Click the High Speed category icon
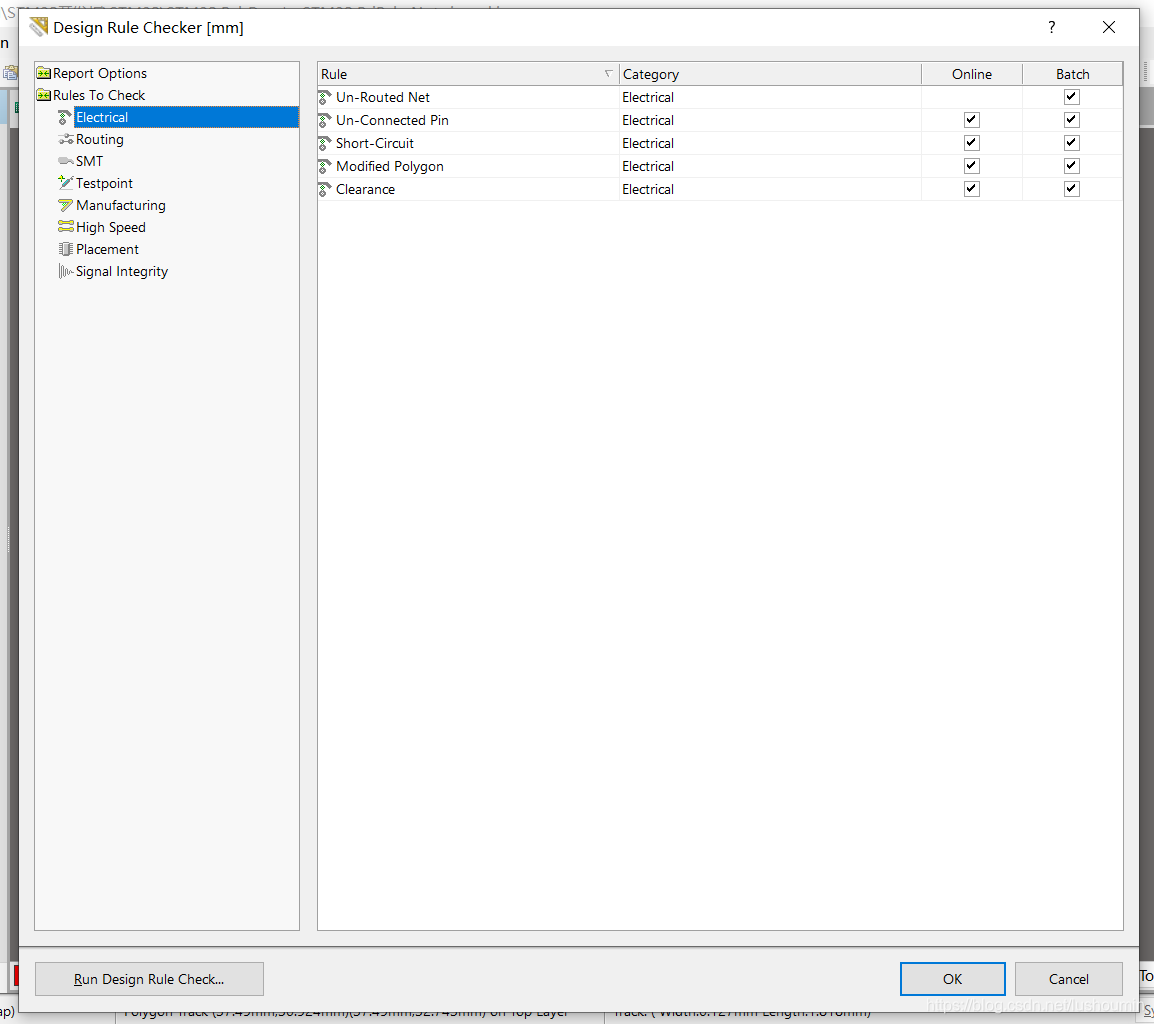 (x=66, y=227)
